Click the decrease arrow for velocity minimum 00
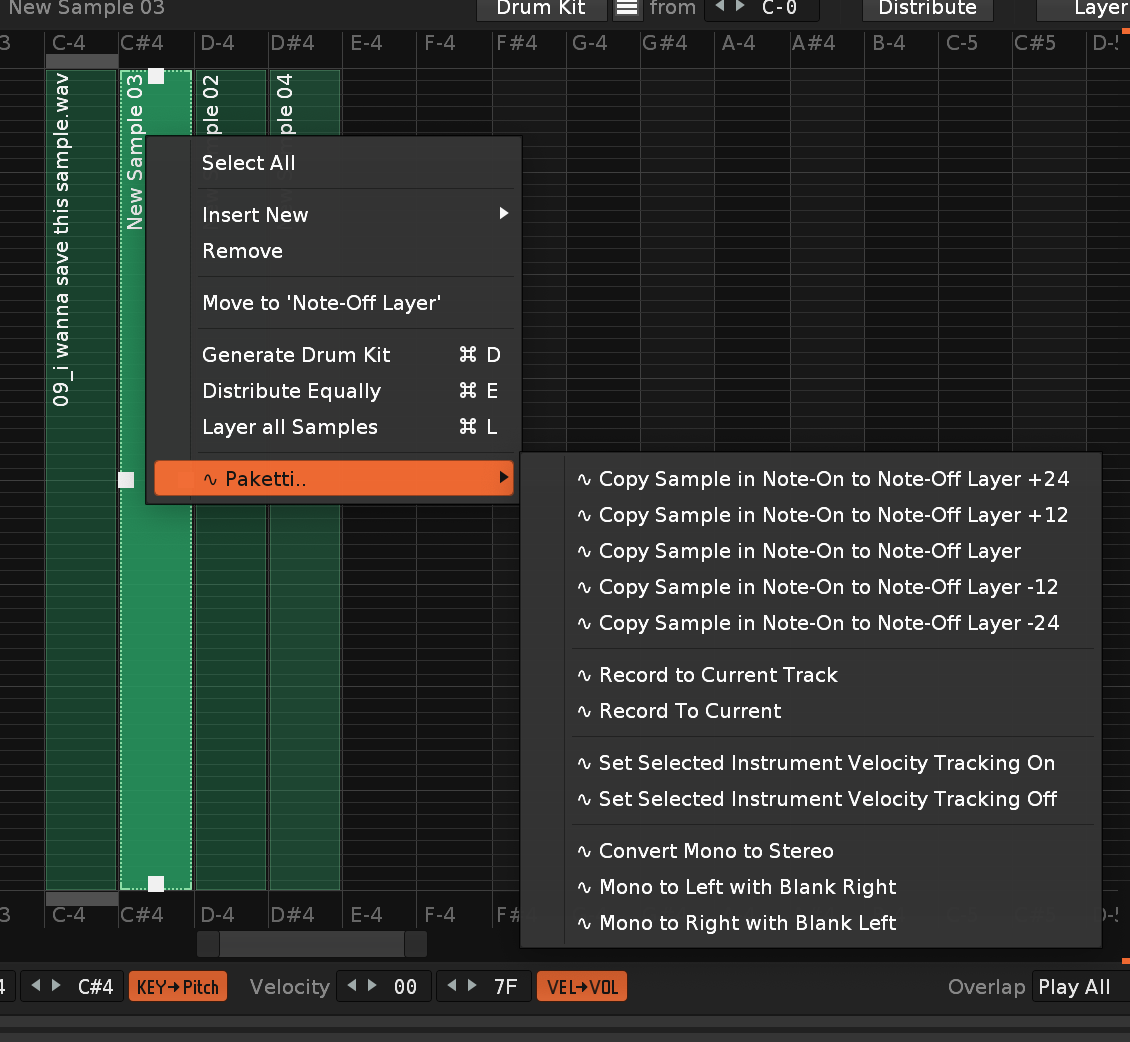This screenshot has height=1042, width=1130. pyautogui.click(x=352, y=986)
